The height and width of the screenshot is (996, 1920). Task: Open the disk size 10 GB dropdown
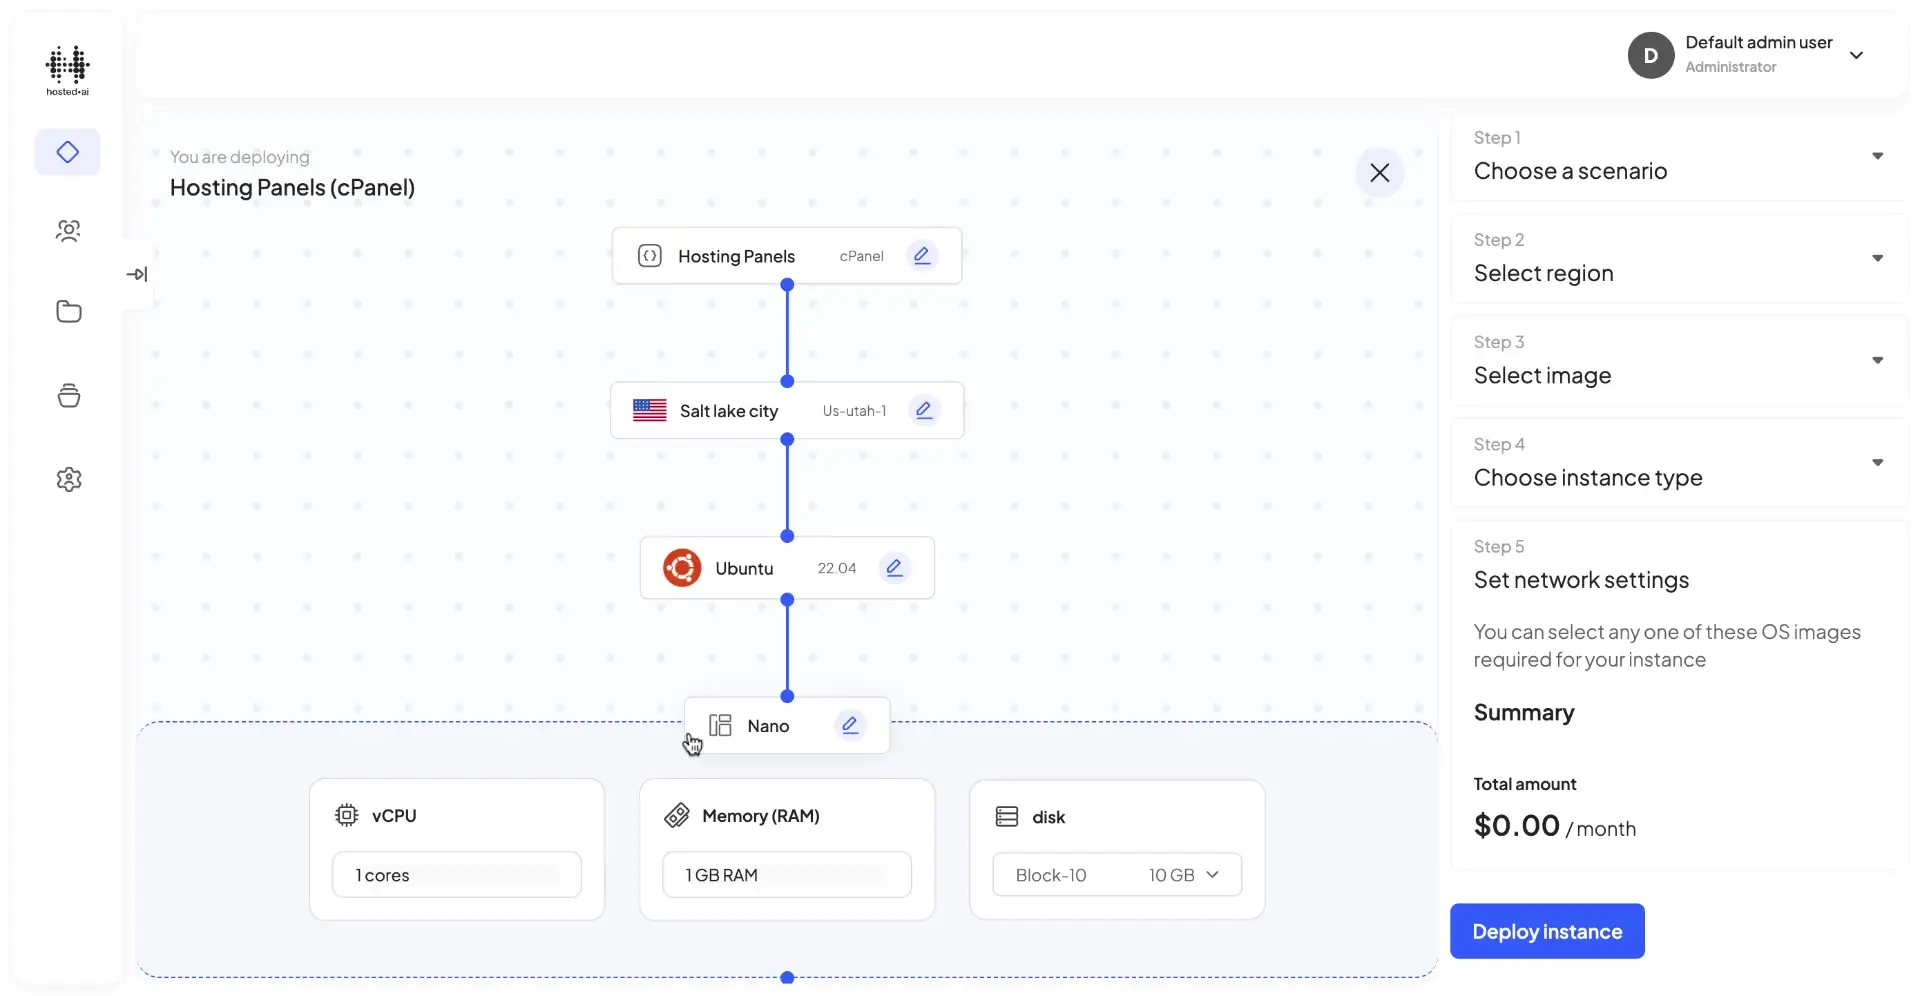[x=1213, y=874]
